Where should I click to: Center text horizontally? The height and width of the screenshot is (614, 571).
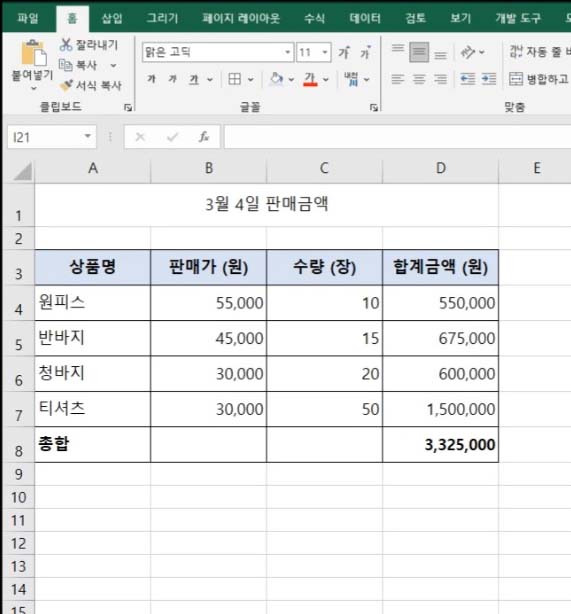pyautogui.click(x=419, y=79)
